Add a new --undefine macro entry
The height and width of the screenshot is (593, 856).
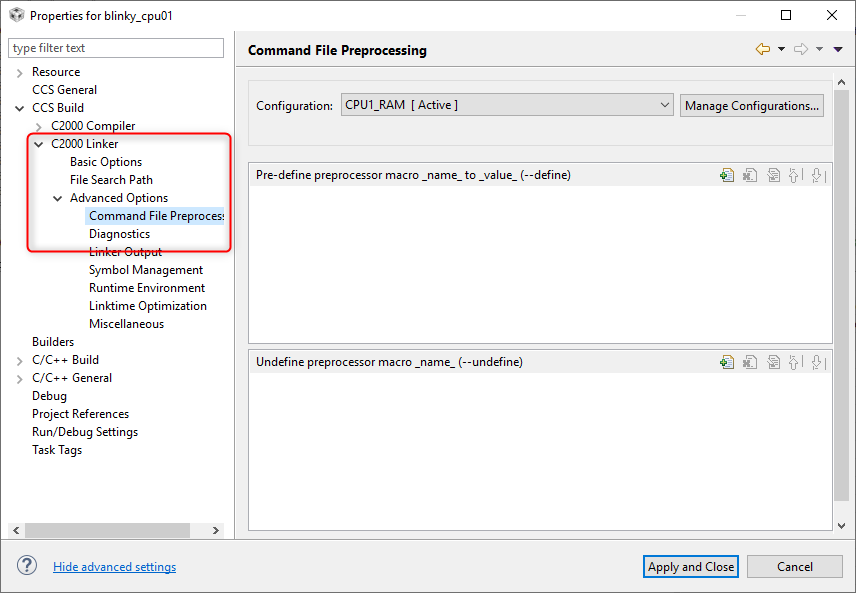[727, 362]
